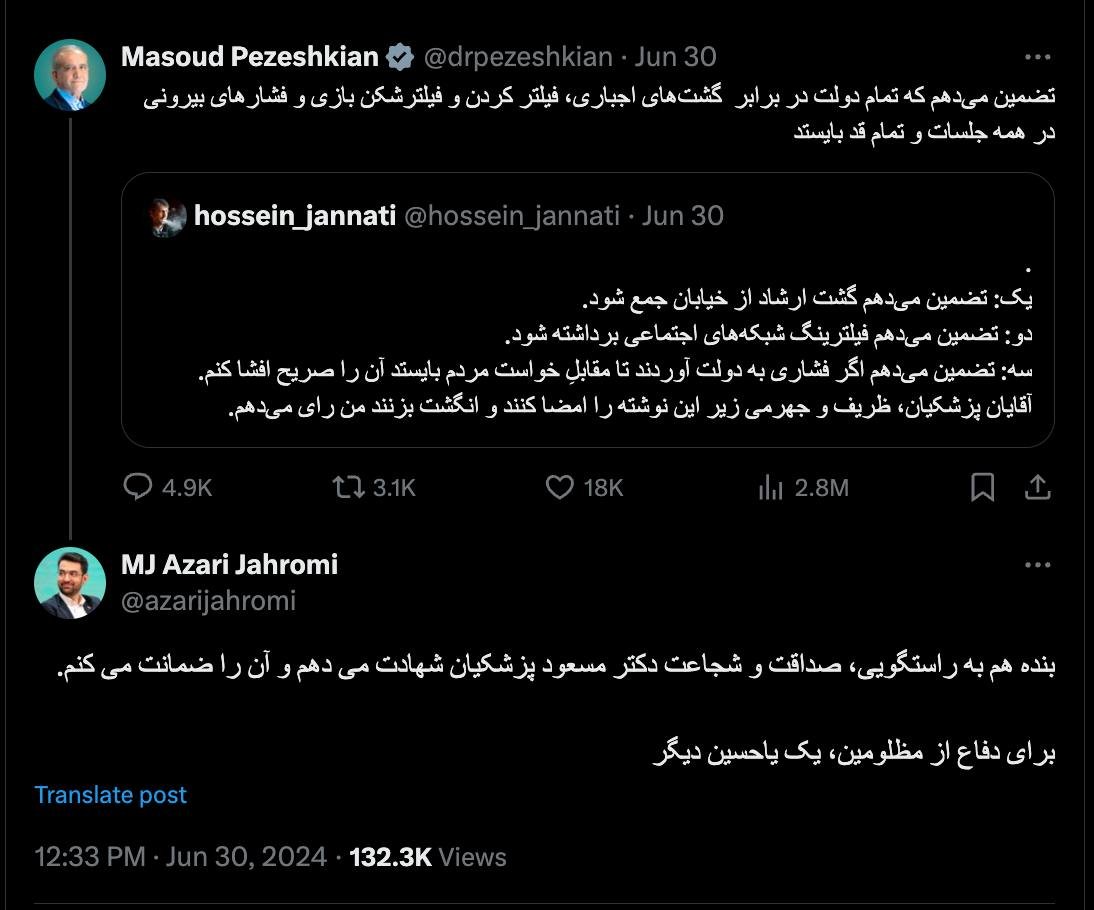Click the 12:33 PM · Jun 30, 2024 timestamp
Viewport: 1094px width, 910px height.
click(181, 857)
